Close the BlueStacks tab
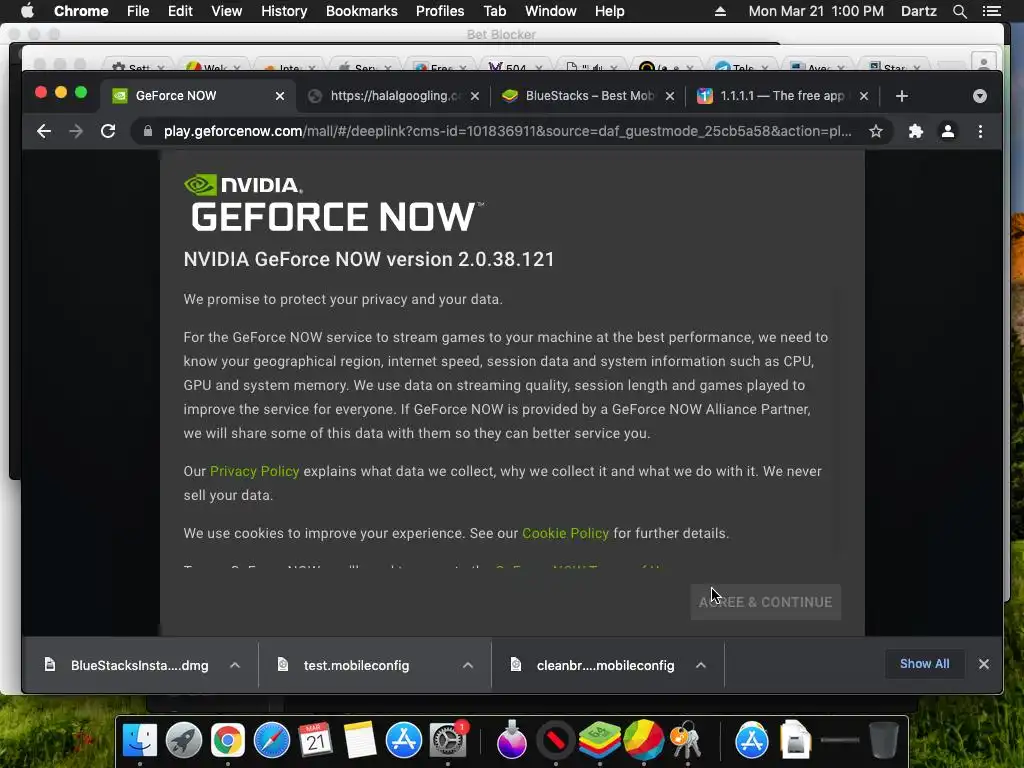This screenshot has height=768, width=1024. (x=669, y=96)
